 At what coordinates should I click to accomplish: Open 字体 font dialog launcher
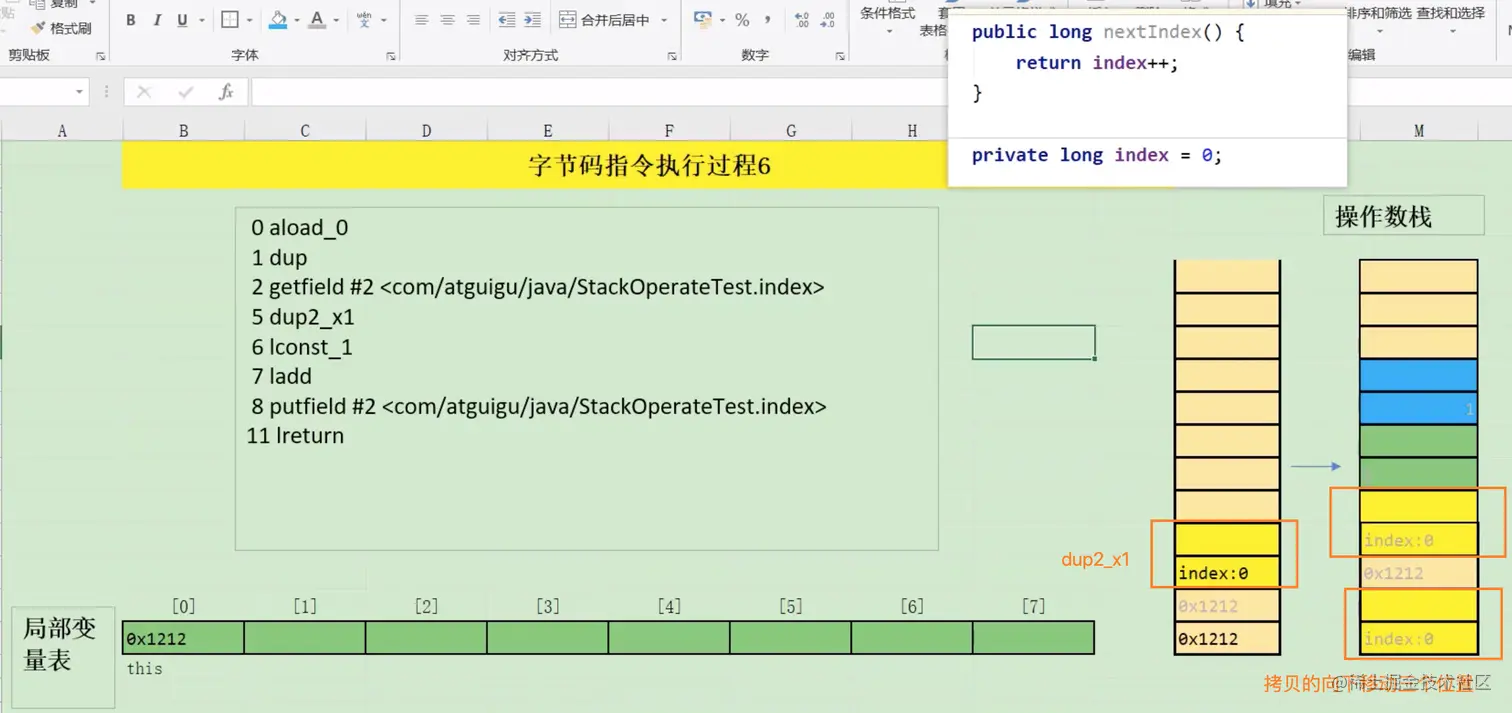pos(390,56)
